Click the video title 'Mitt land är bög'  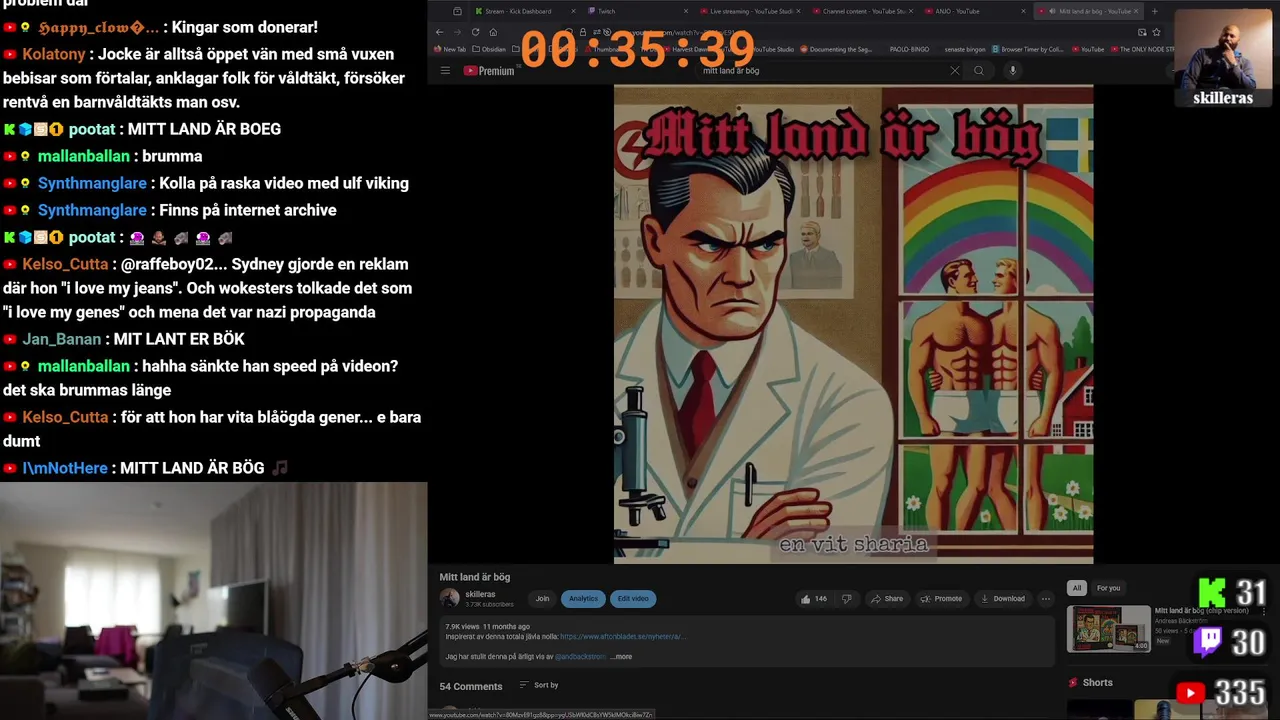[x=475, y=577]
